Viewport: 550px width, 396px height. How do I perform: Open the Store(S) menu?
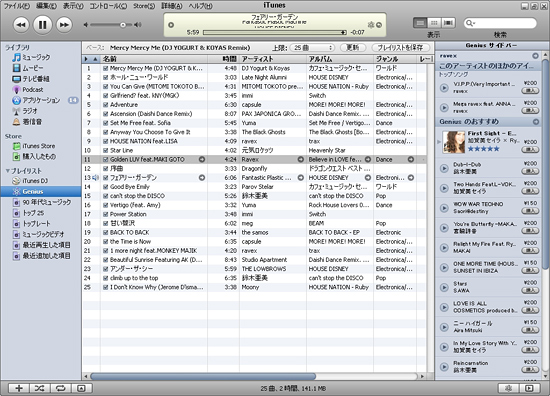click(144, 6)
